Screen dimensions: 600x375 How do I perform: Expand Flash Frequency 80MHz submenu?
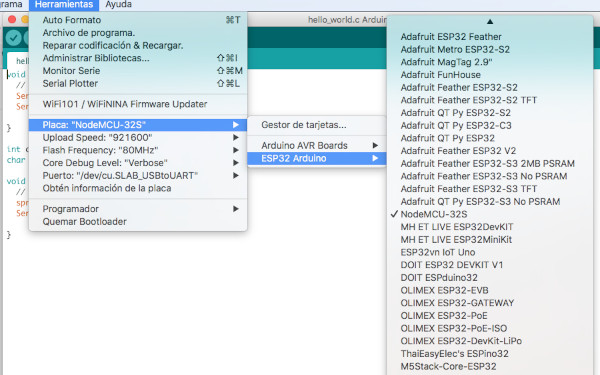tap(138, 150)
